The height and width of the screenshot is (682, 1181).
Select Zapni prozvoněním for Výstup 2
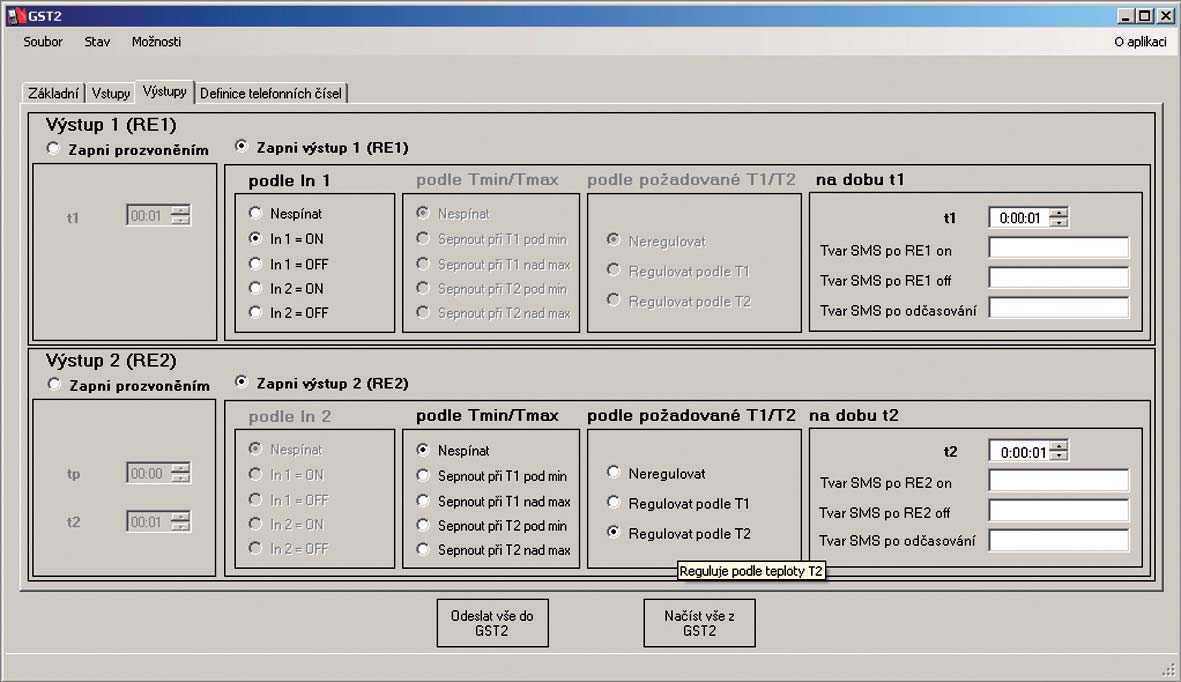coord(128,385)
